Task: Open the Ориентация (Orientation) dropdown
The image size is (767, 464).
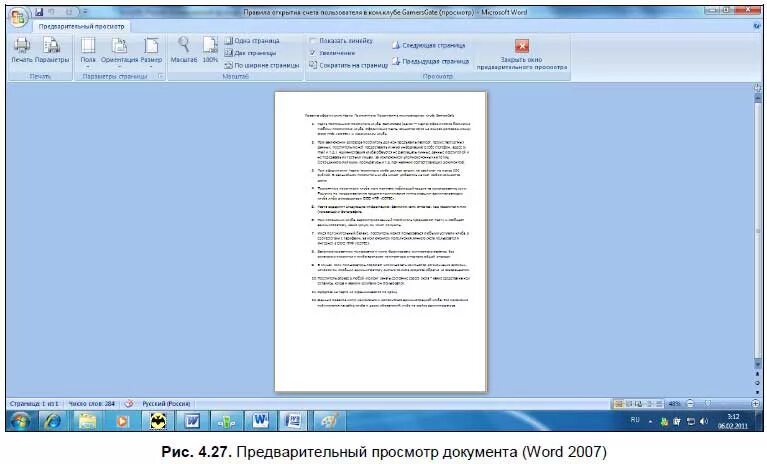Action: tap(119, 52)
